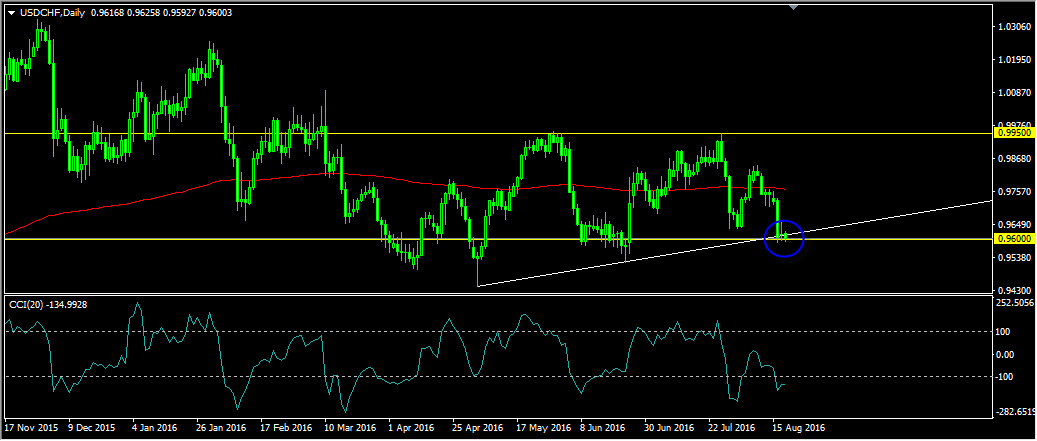Click the 1.01950 price scale label
The height and width of the screenshot is (441, 1037).
coord(1017,60)
